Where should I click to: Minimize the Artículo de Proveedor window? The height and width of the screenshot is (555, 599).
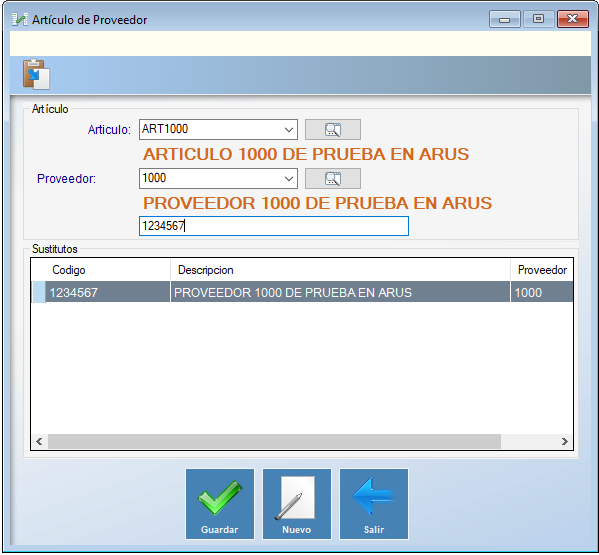click(x=505, y=19)
